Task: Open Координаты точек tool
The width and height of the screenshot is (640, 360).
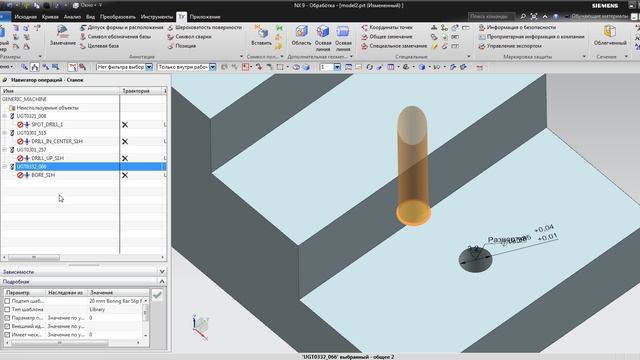Action: click(387, 27)
